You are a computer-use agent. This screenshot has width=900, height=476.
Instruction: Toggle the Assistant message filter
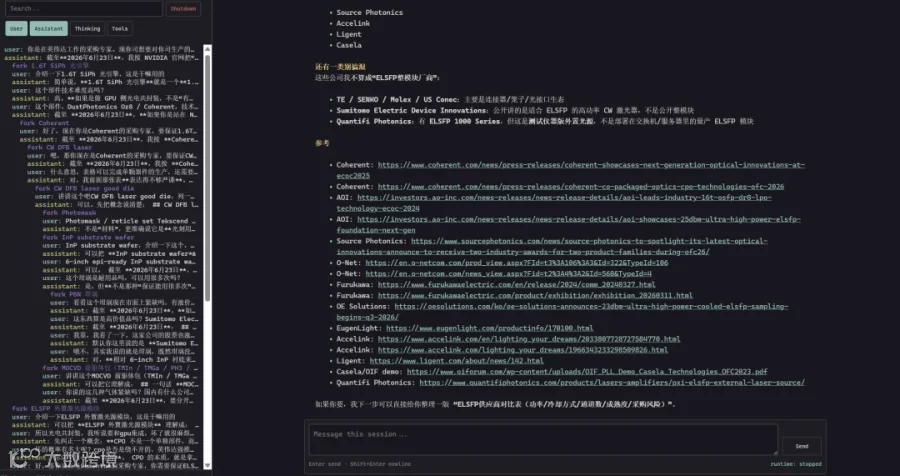point(49,29)
